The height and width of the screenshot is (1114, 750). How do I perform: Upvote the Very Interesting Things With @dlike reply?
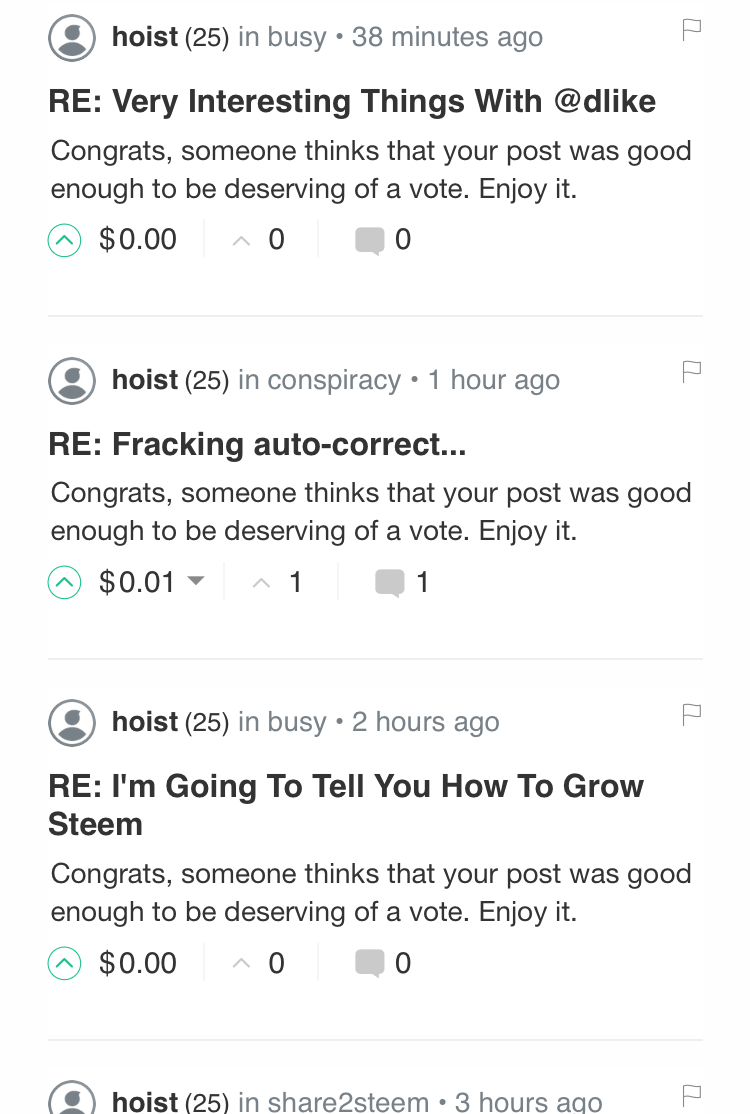pos(65,240)
